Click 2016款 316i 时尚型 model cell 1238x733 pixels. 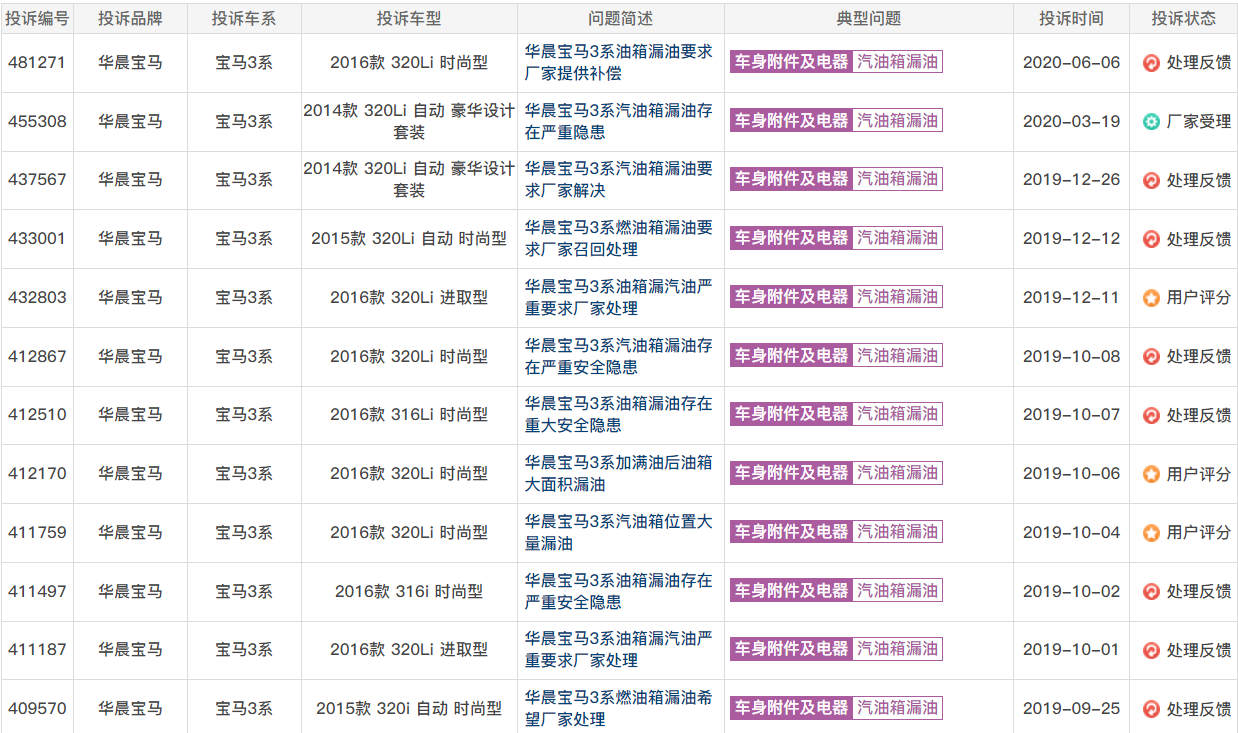(x=409, y=591)
